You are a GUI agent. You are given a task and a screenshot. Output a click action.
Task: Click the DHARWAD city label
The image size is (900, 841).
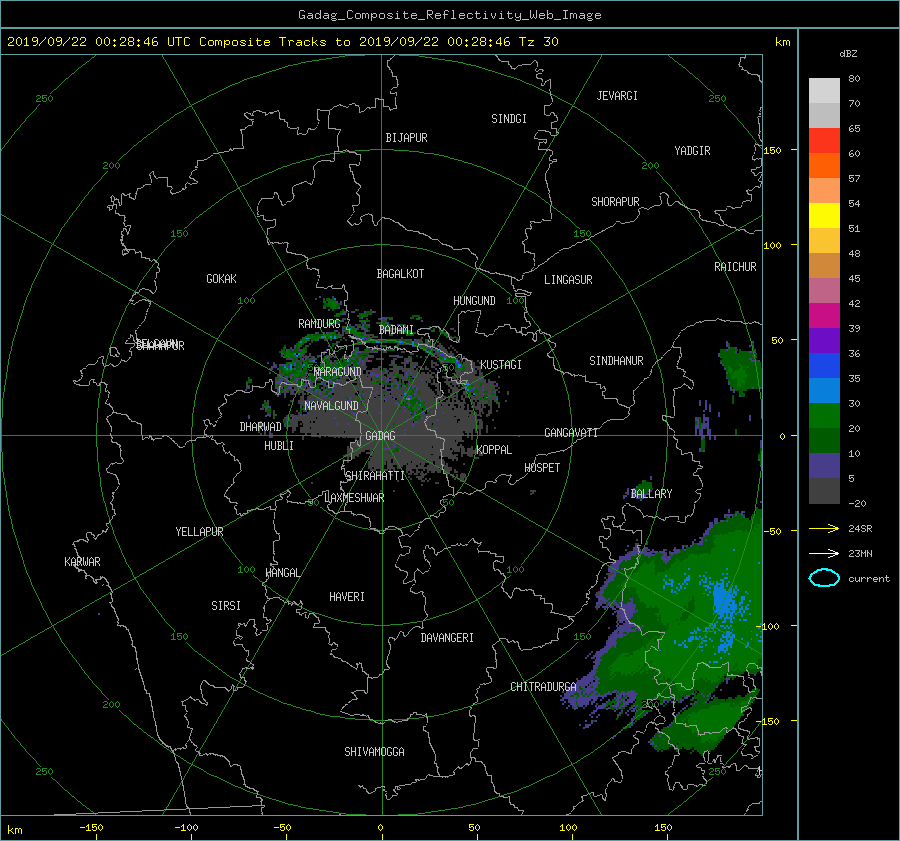(x=260, y=427)
